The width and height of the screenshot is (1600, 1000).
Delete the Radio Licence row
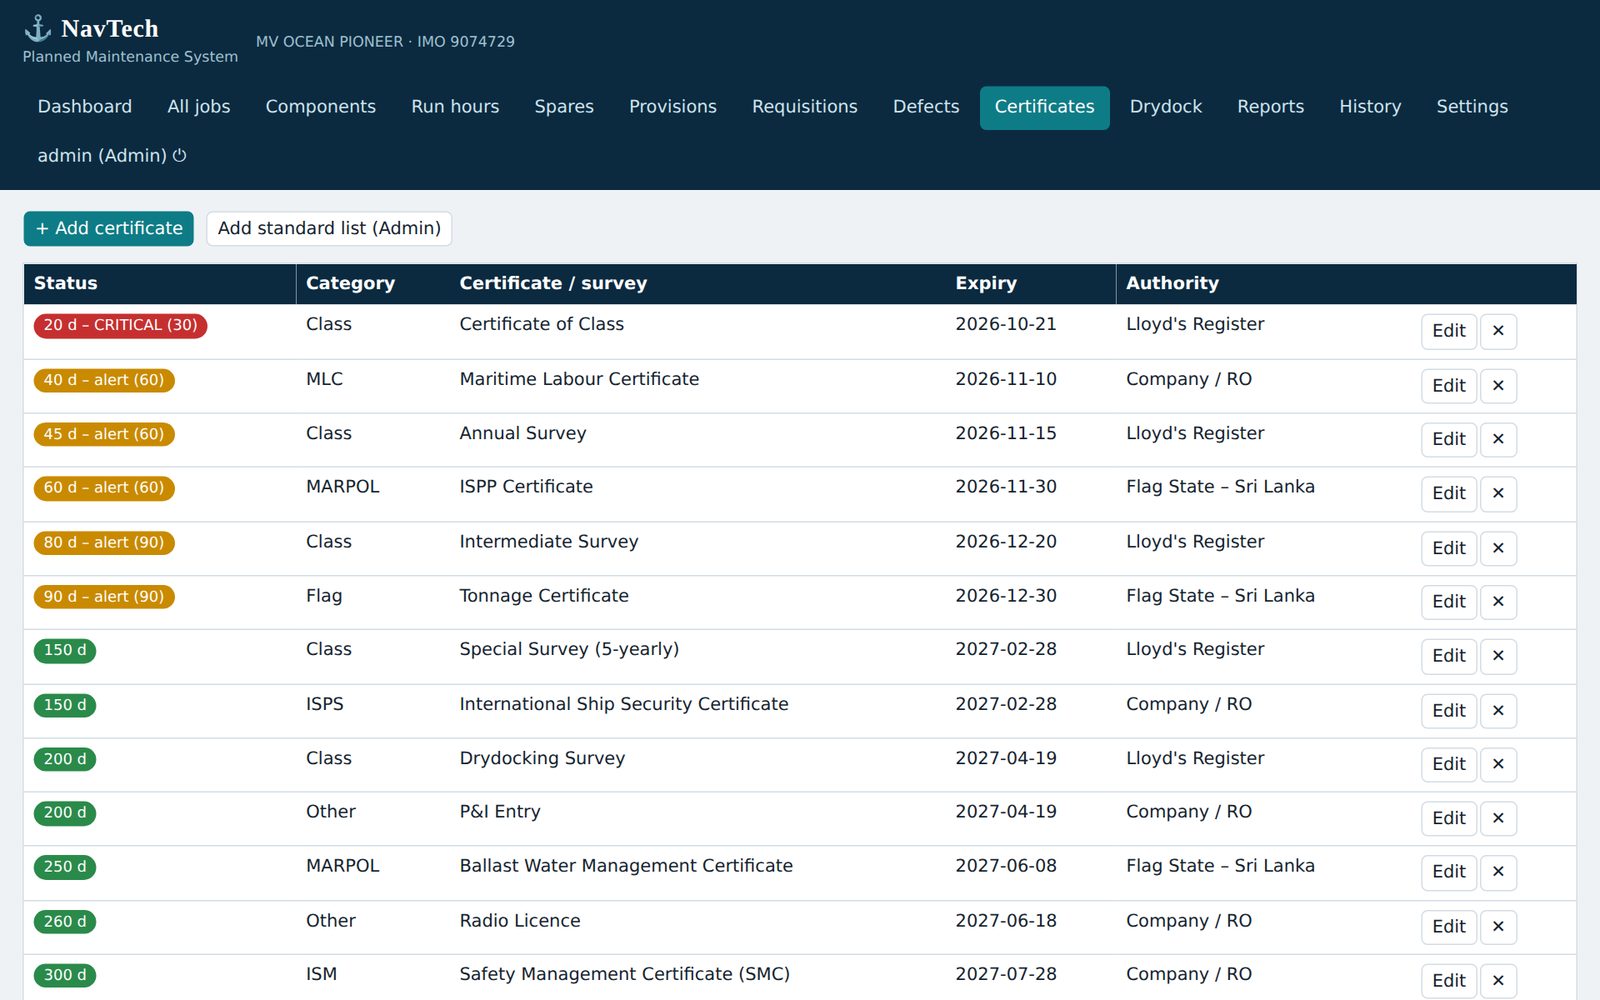1498,927
